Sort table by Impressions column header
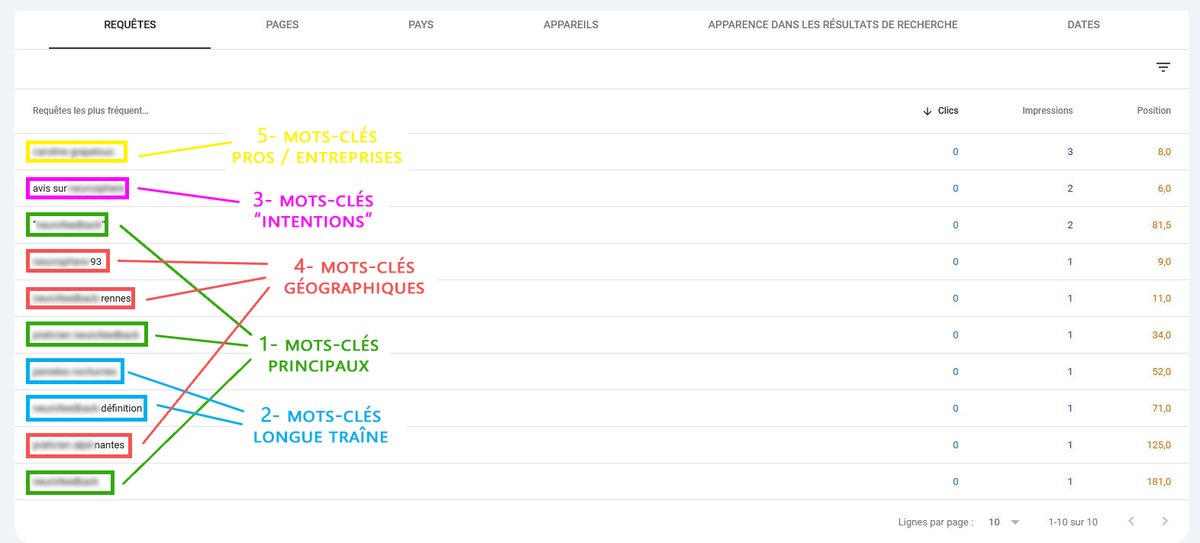1200x543 pixels. coord(1047,111)
